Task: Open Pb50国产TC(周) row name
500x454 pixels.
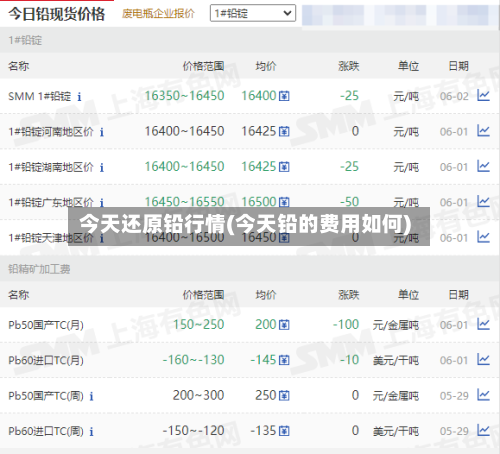Action: pyautogui.click(x=46, y=396)
